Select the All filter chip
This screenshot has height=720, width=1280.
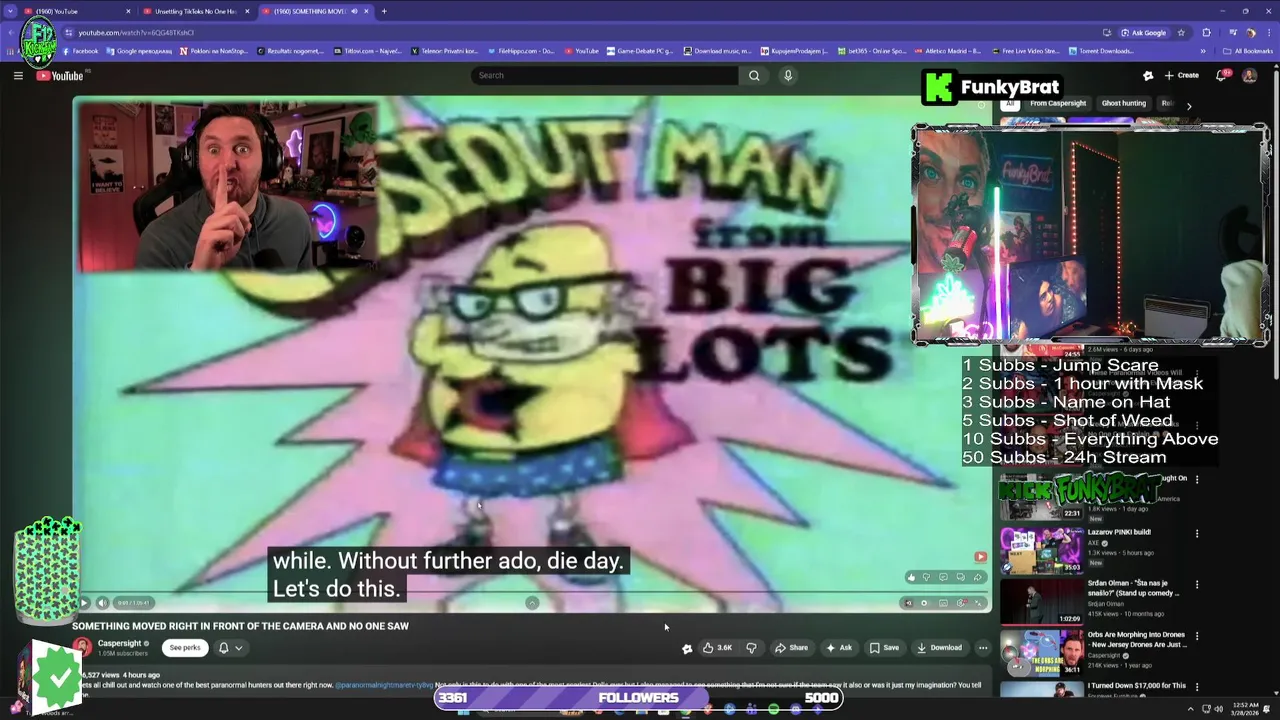(1010, 103)
